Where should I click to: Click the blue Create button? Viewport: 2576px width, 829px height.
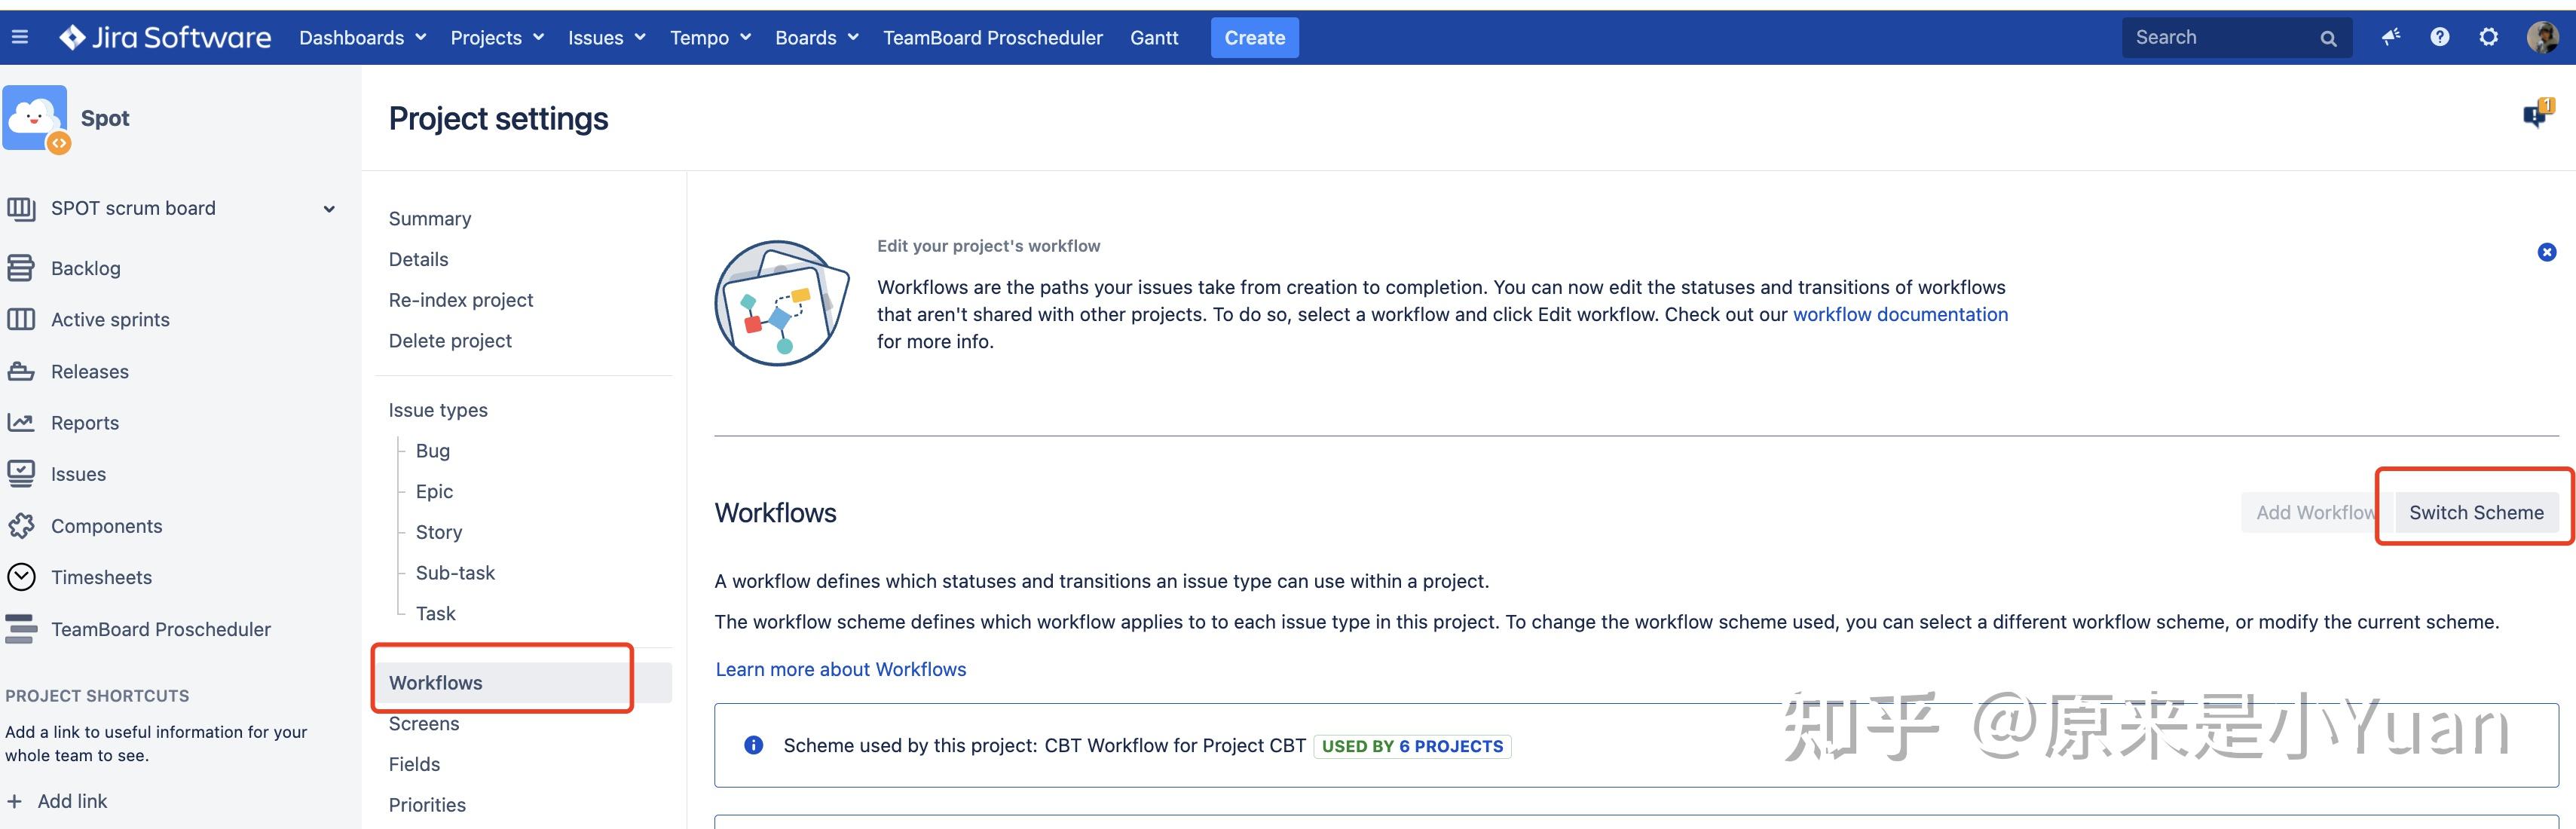click(1254, 37)
